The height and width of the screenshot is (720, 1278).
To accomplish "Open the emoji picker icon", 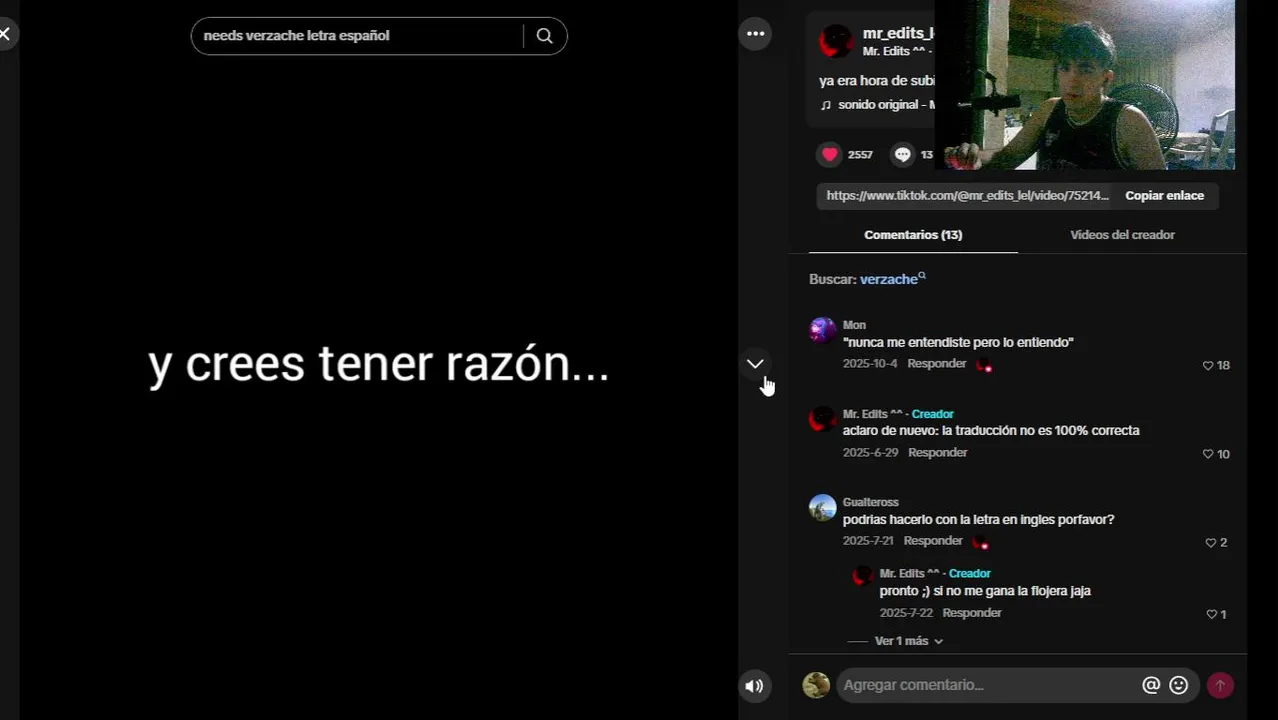I will point(1179,685).
